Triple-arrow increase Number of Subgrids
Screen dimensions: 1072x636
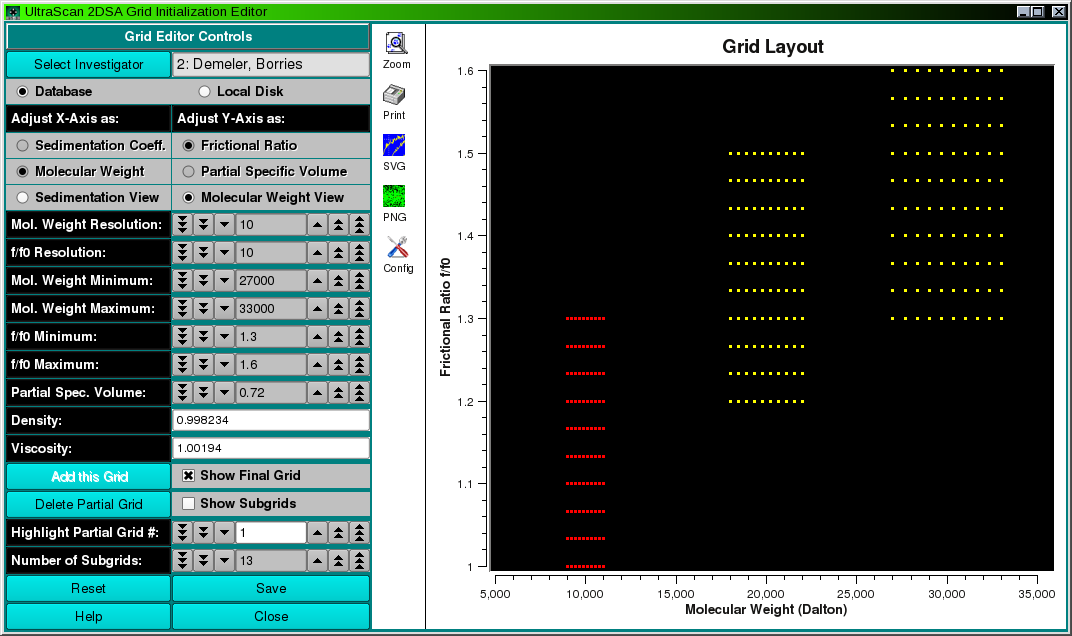click(360, 560)
